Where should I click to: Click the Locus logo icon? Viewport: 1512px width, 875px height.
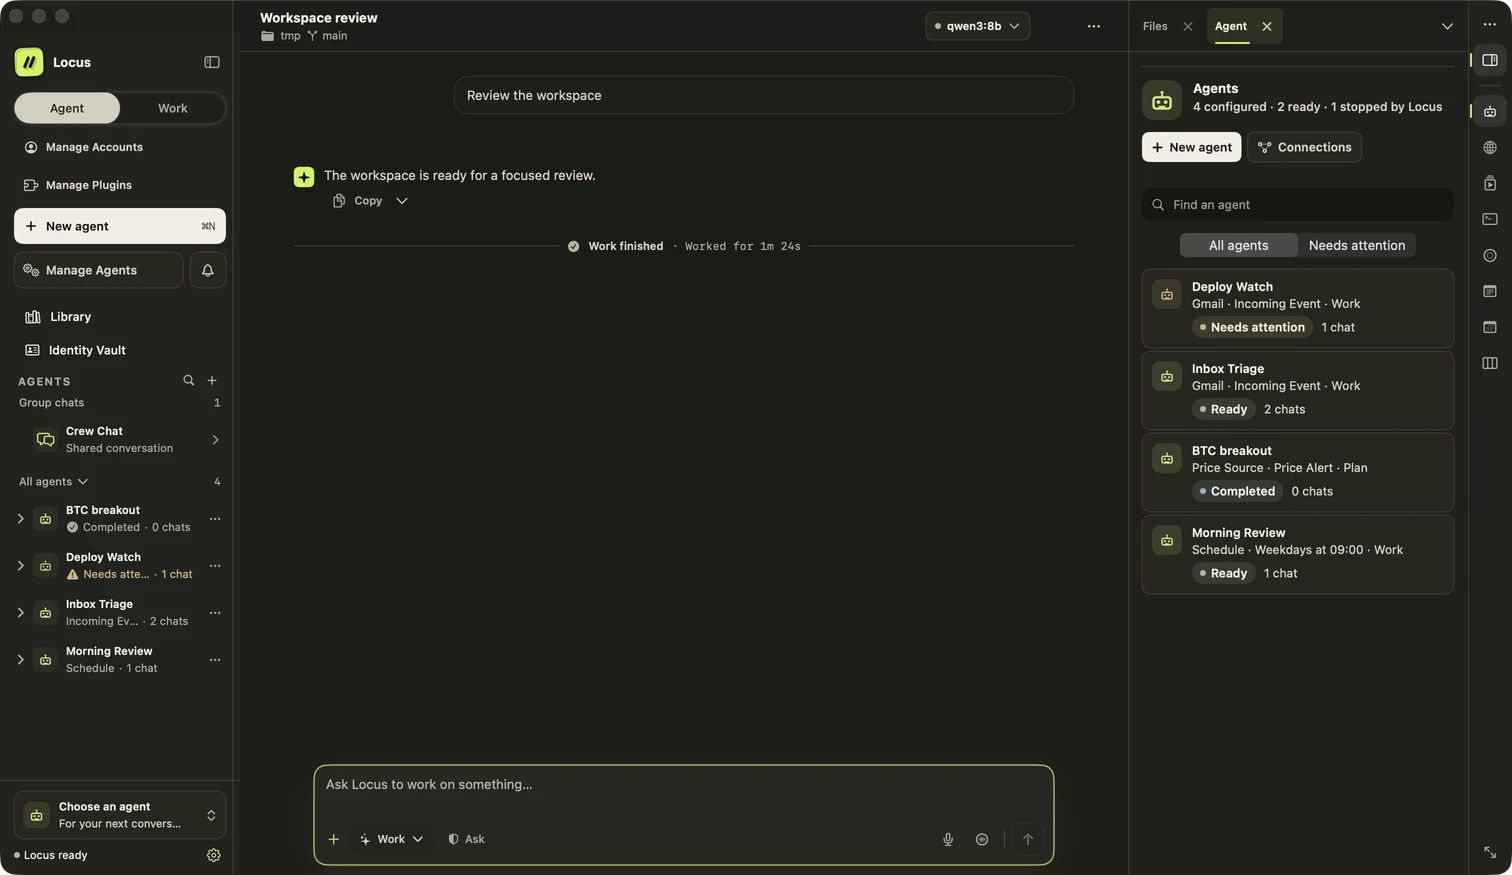click(29, 62)
